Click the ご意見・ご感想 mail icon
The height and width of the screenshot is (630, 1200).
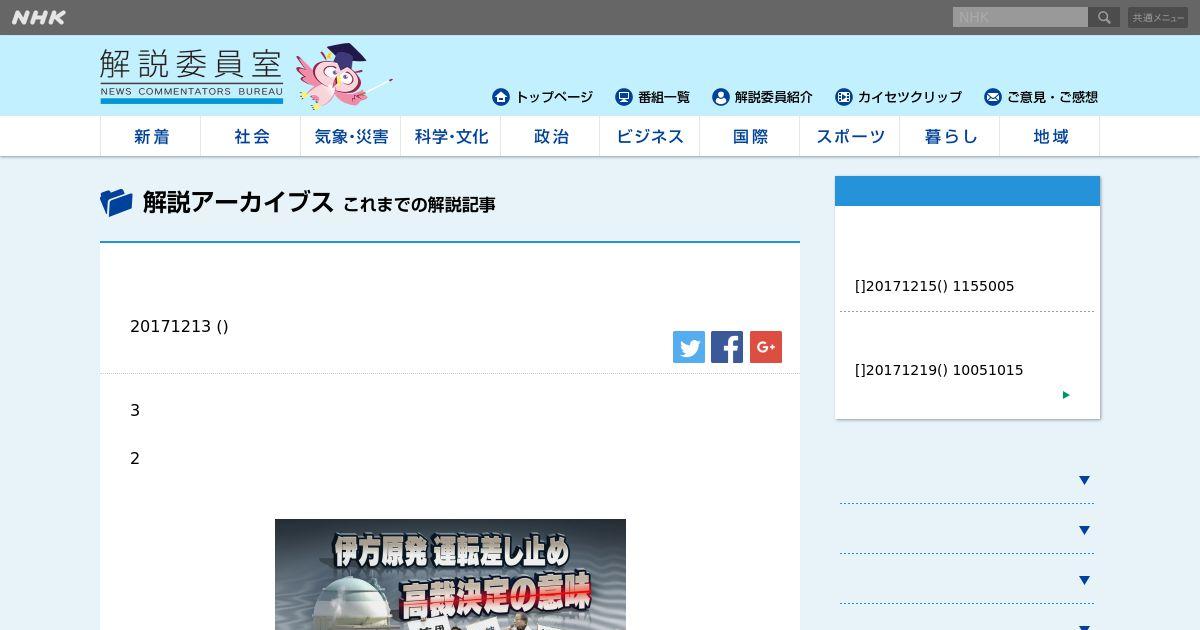coord(993,97)
